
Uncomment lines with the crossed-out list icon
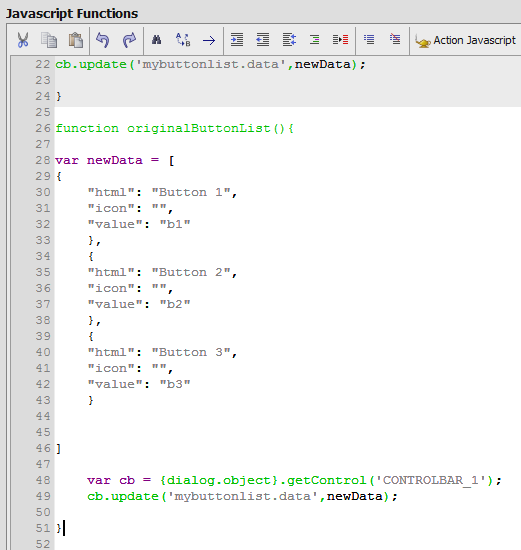(395, 39)
